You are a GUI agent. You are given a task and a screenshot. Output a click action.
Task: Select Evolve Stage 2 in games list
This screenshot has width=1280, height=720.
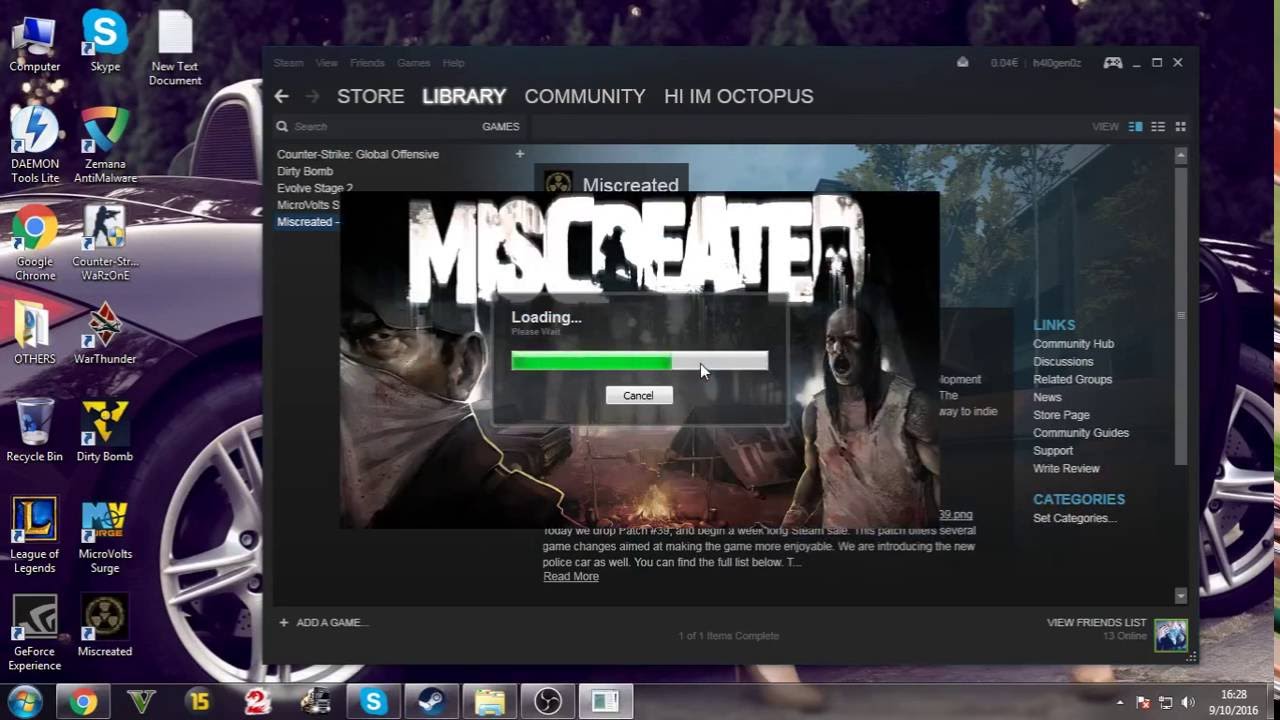315,188
